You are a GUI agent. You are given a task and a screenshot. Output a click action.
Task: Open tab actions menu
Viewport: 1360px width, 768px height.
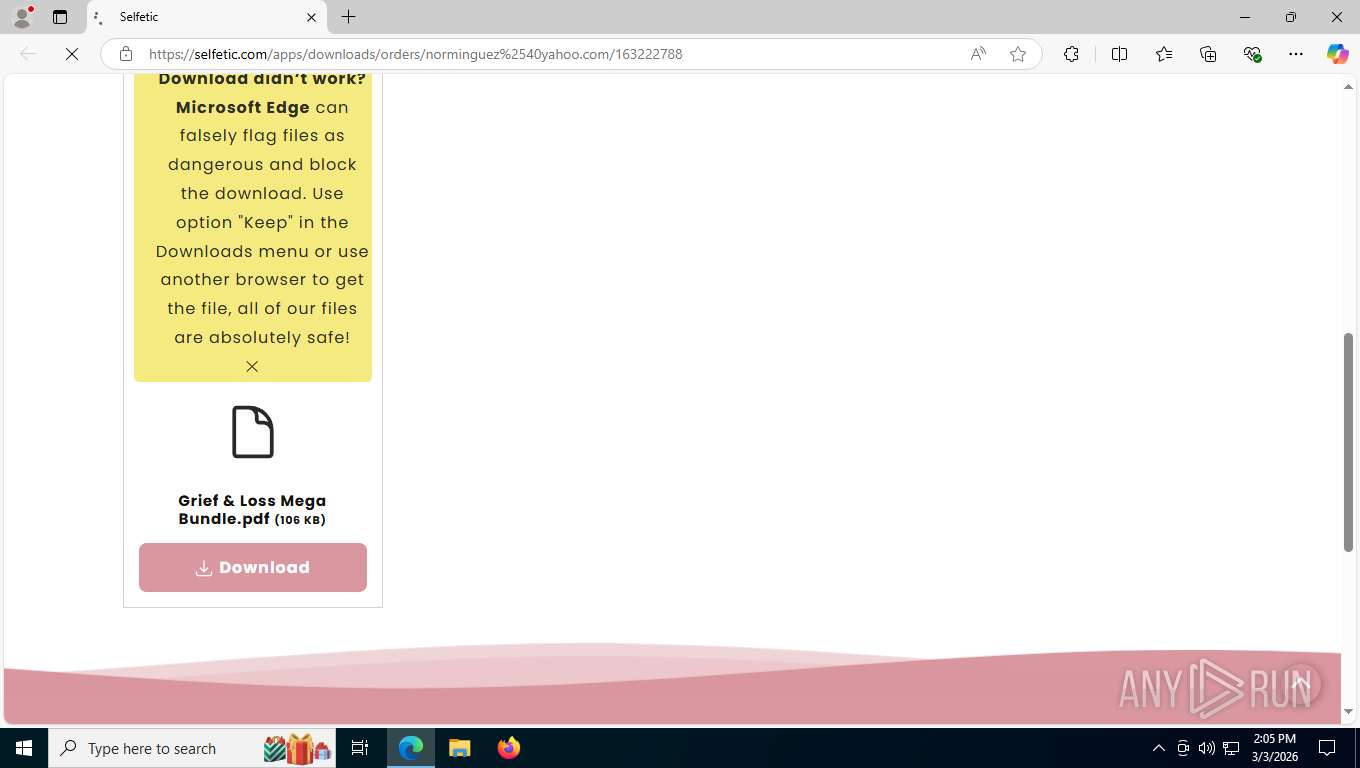pyautogui.click(x=60, y=17)
